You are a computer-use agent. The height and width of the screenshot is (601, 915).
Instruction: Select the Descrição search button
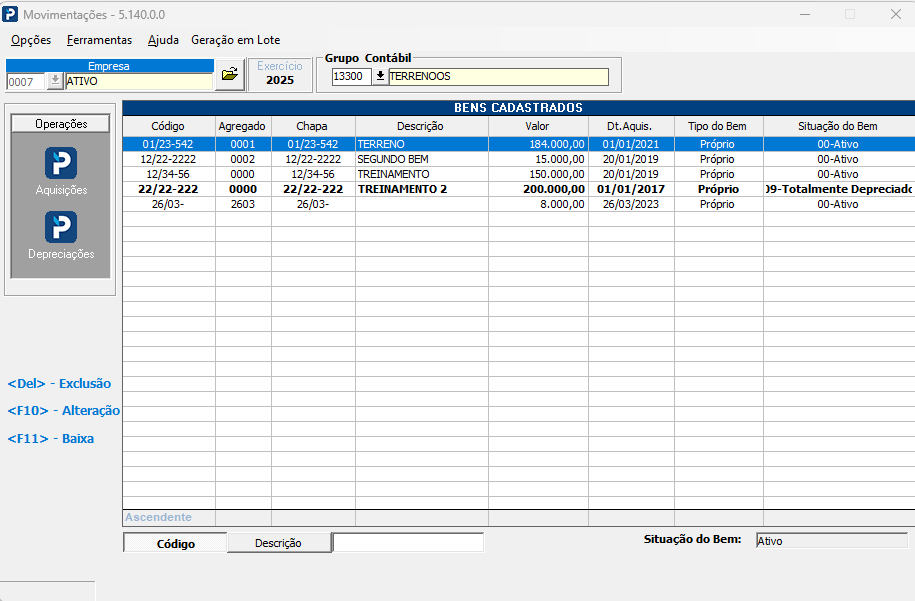point(278,543)
